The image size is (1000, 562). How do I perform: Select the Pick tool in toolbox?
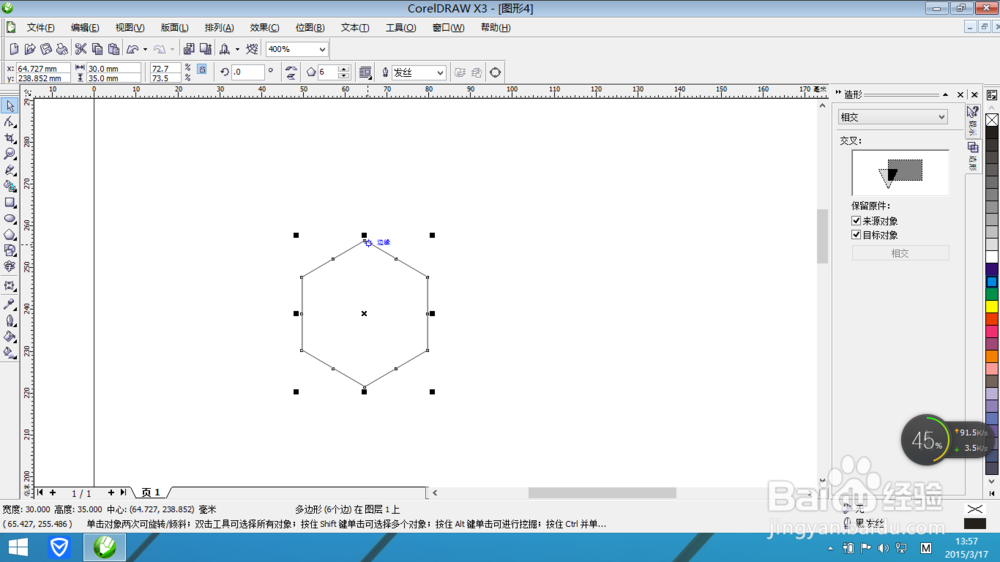pyautogui.click(x=10, y=106)
